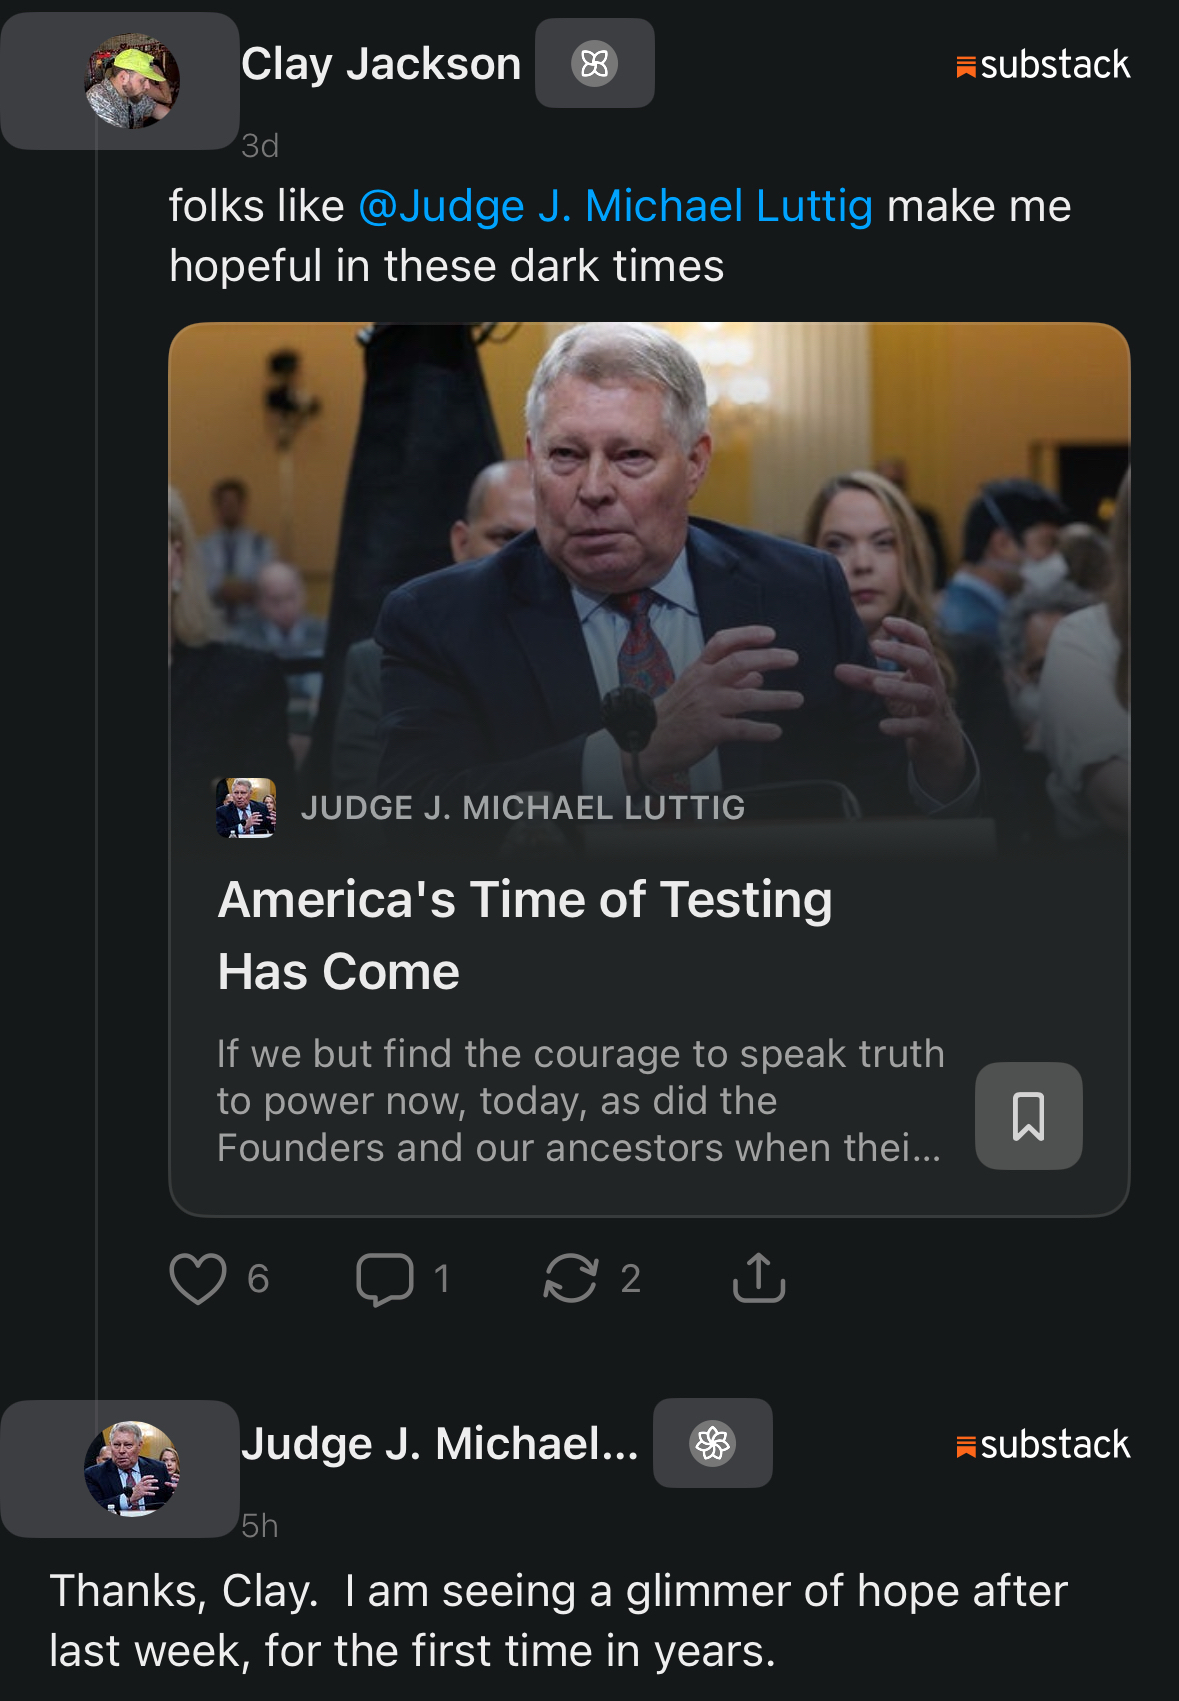Open Clay Jackson's profile name
1179x1701 pixels.
pyautogui.click(x=381, y=65)
